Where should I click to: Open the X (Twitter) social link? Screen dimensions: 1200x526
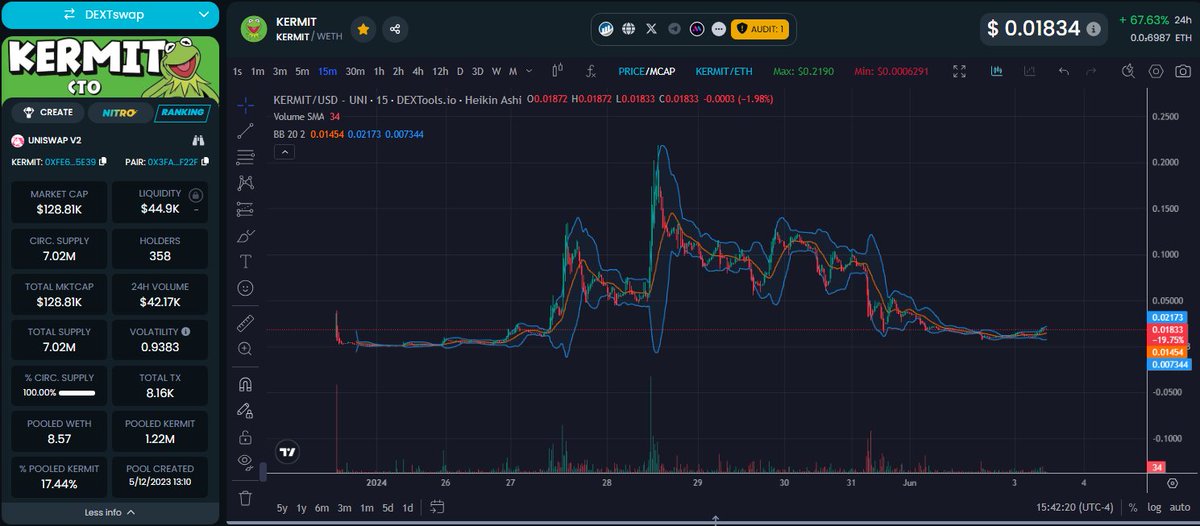click(652, 30)
